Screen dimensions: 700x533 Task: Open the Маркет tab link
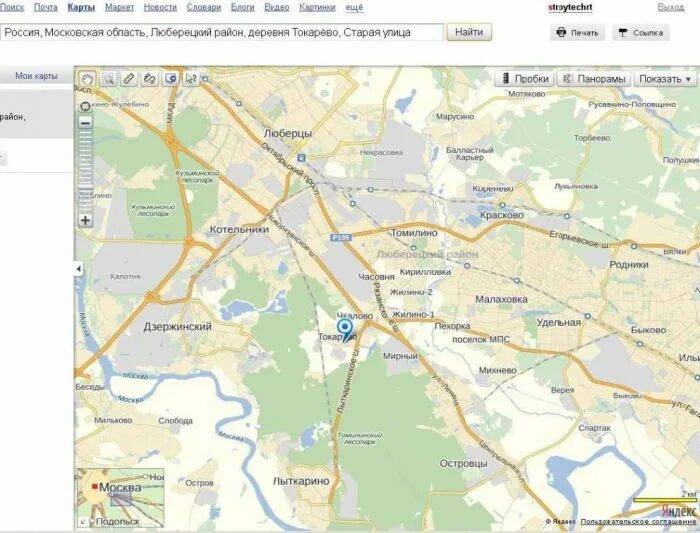[119, 8]
